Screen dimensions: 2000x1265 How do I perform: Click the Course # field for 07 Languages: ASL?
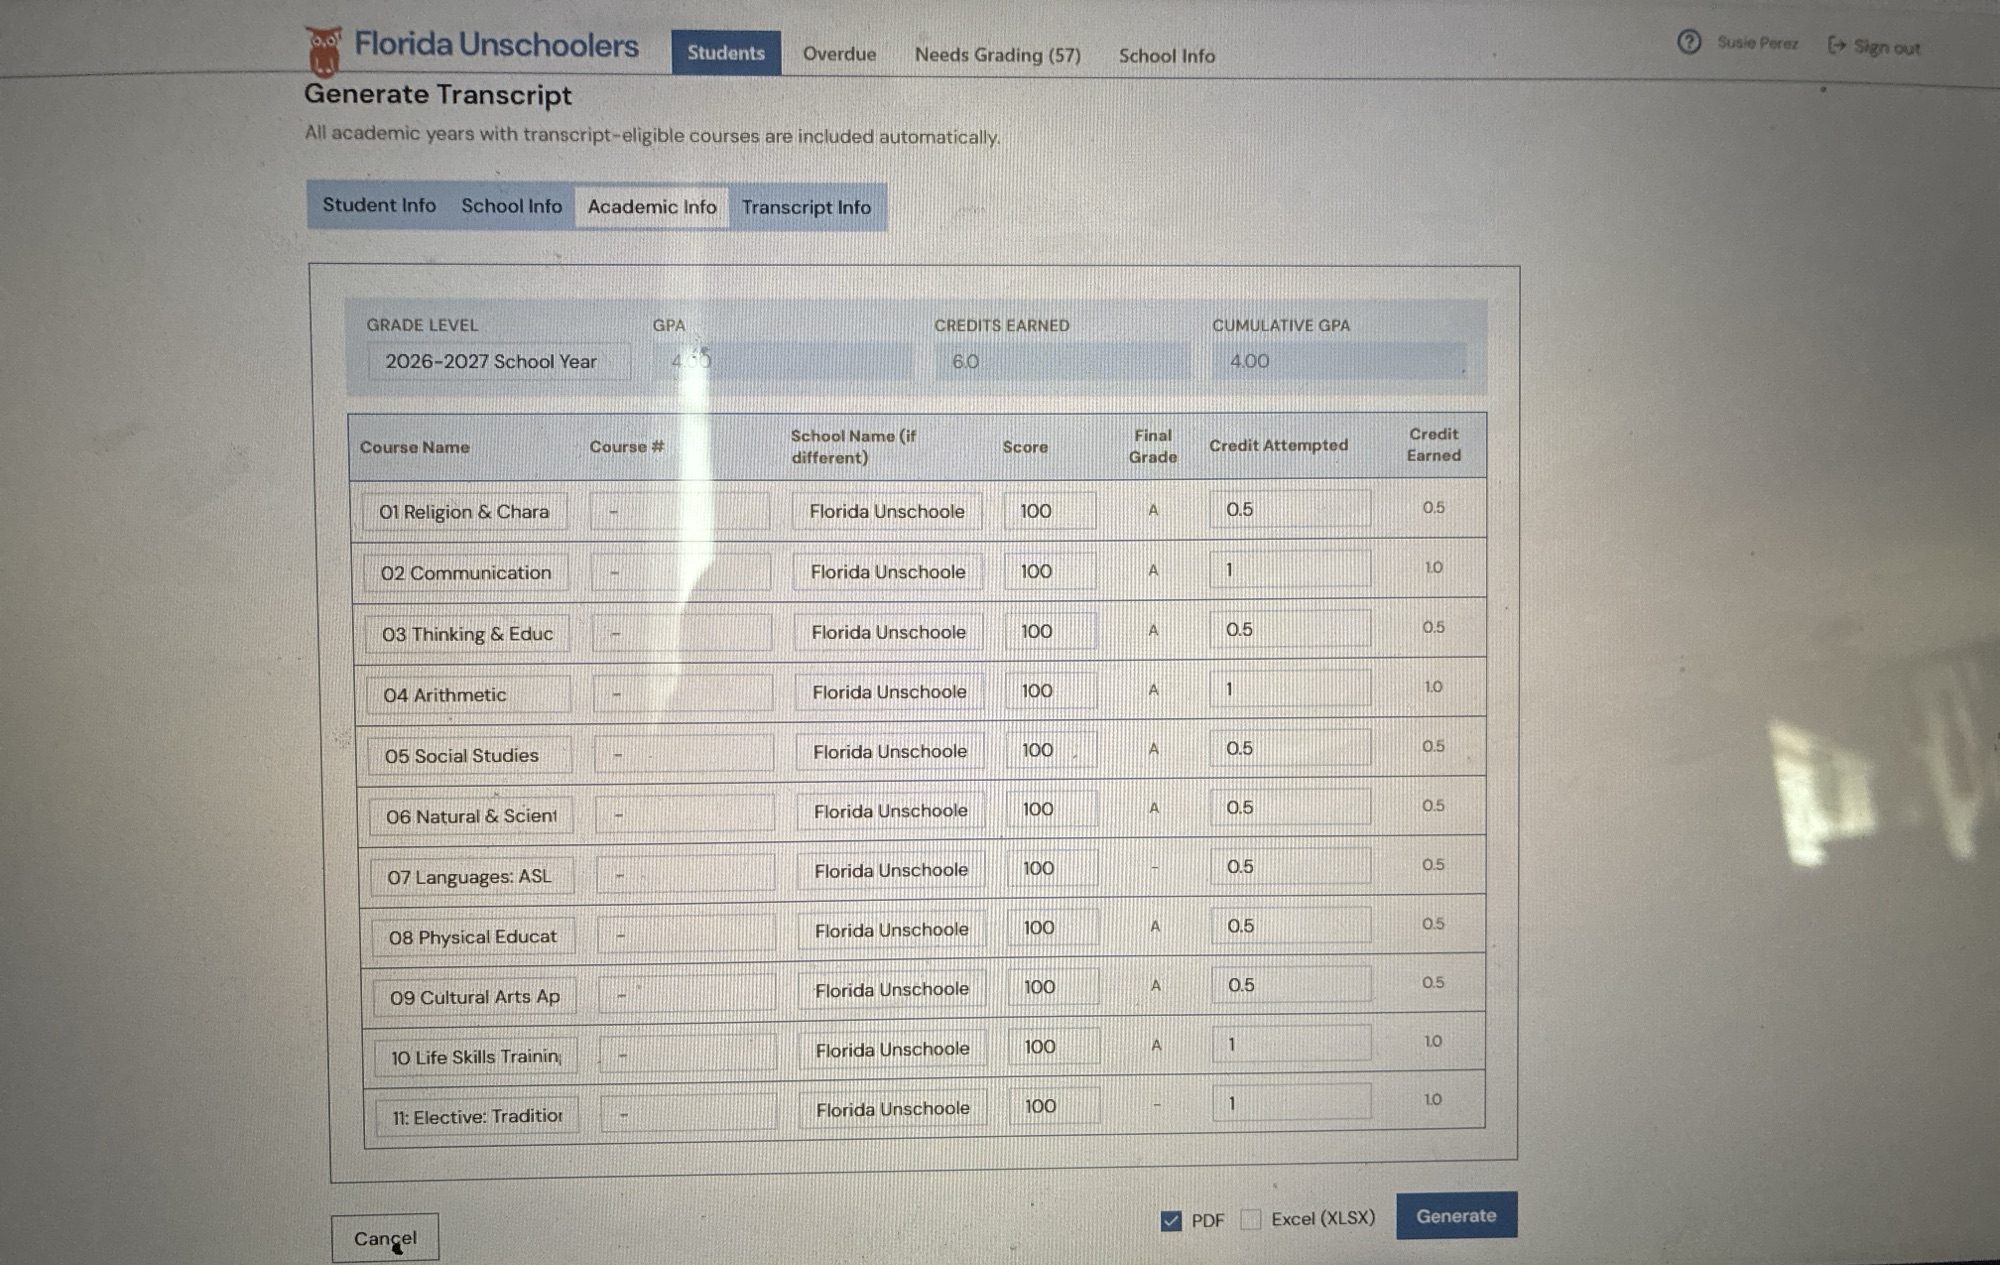click(x=686, y=875)
